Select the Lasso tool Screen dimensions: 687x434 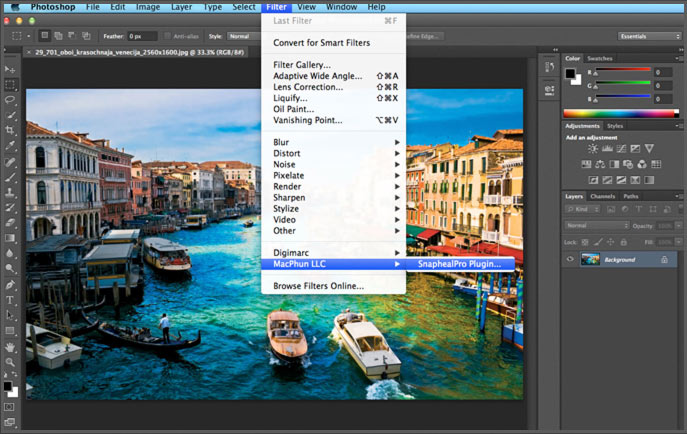tap(11, 100)
